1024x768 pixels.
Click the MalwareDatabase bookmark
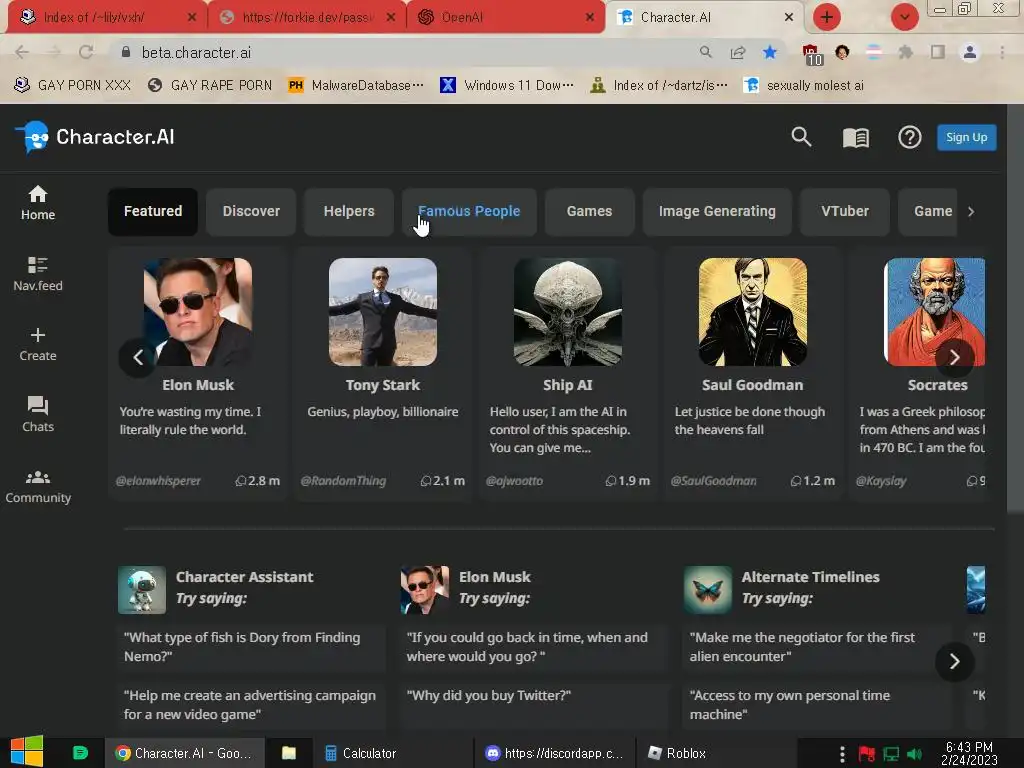click(x=357, y=86)
